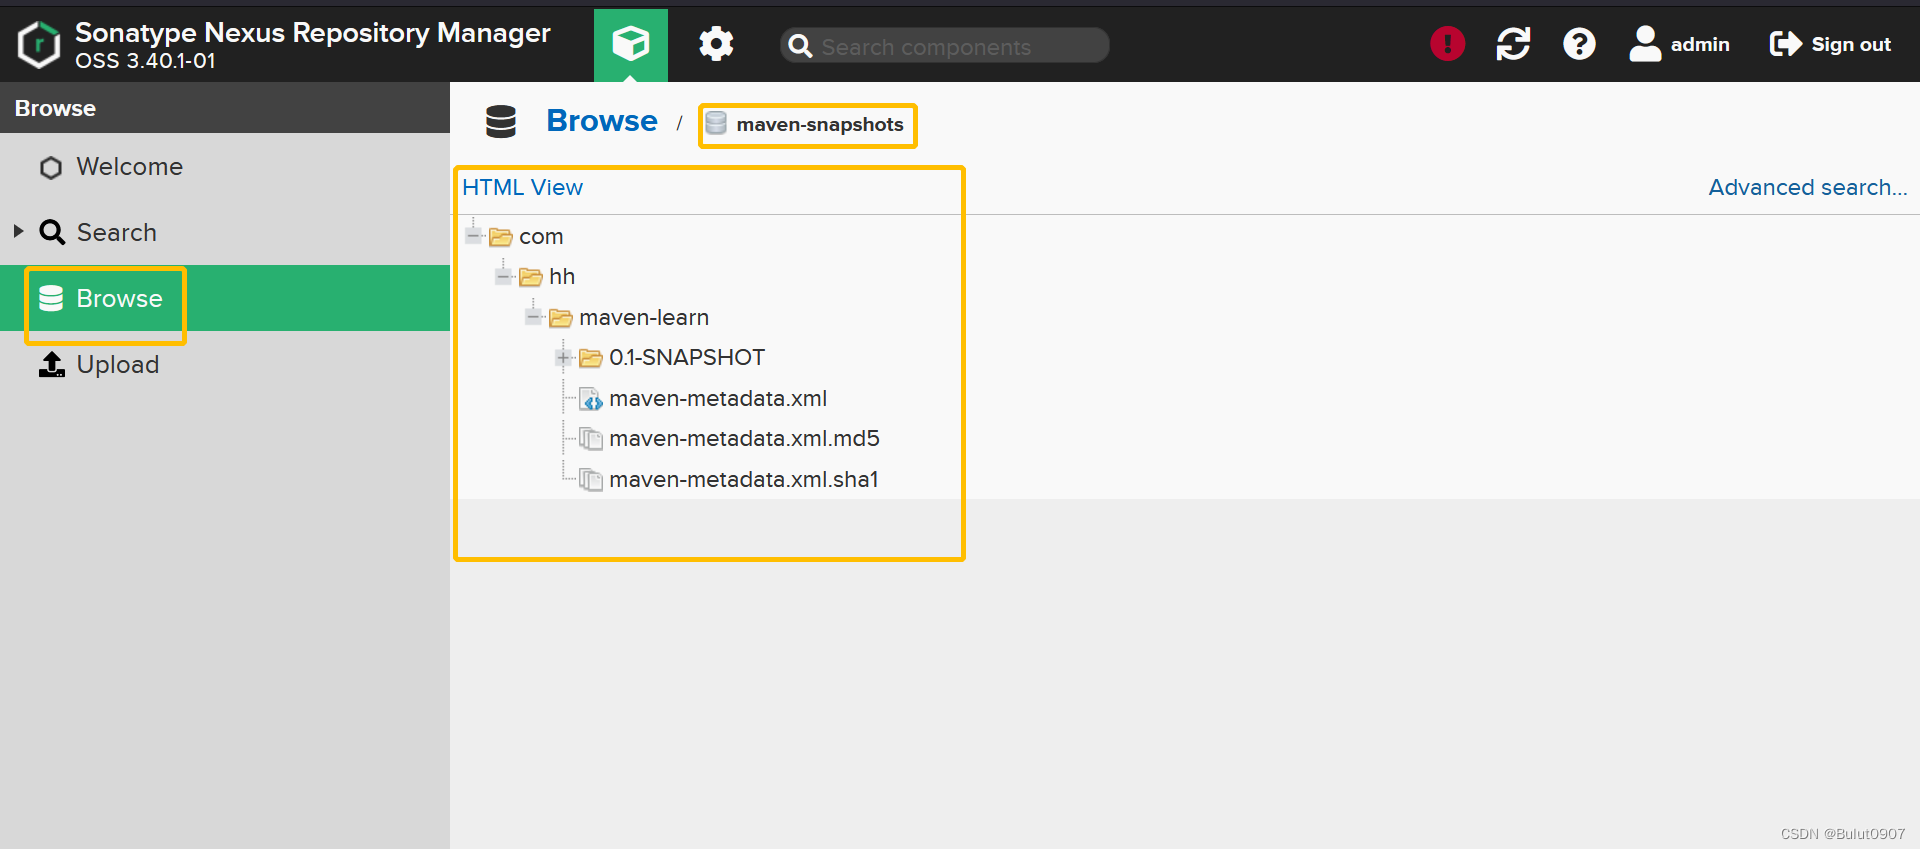Expand the 0.1-SNAPSHOT tree node

pyautogui.click(x=563, y=357)
